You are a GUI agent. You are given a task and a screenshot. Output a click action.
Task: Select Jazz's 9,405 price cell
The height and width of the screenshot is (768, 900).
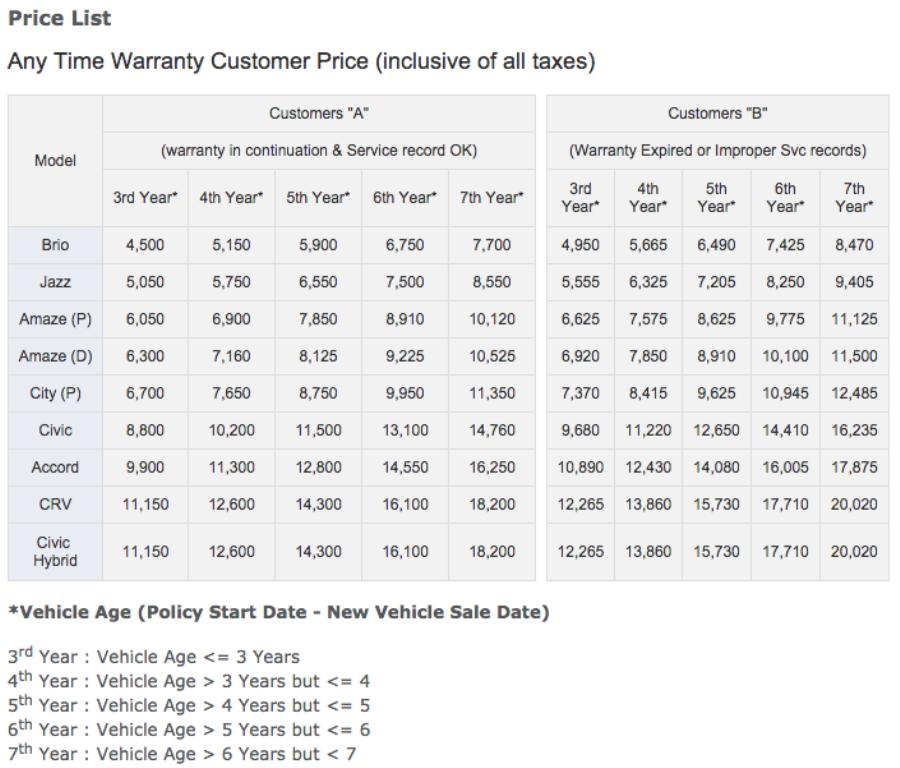(853, 282)
